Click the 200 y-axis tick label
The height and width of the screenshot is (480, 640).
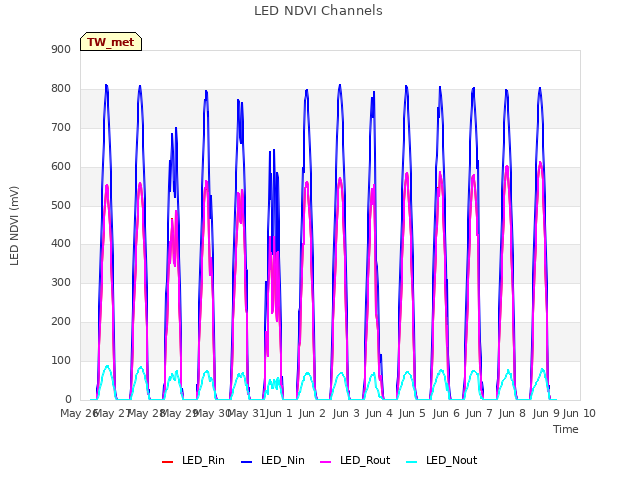pos(61,322)
